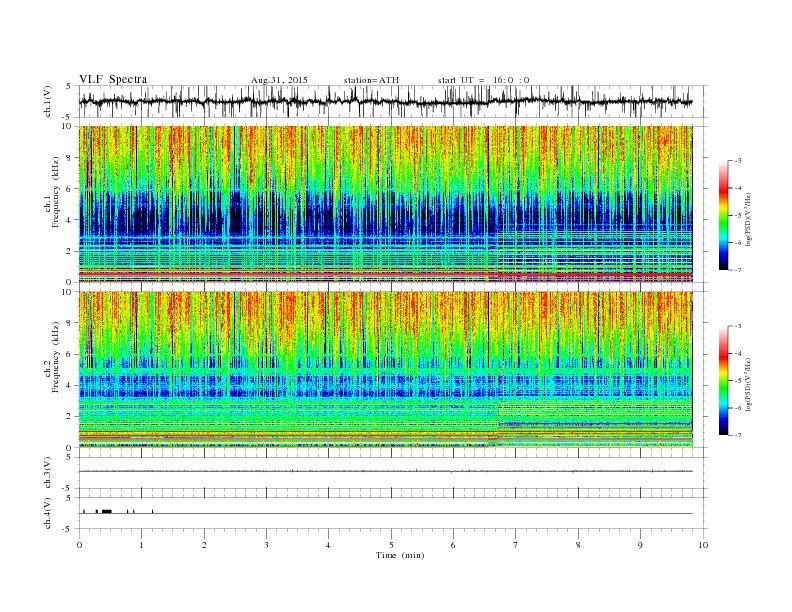792x612 pixels.
Task: Click the "-3" tick on ch.1 colorbar
Action: point(738,161)
